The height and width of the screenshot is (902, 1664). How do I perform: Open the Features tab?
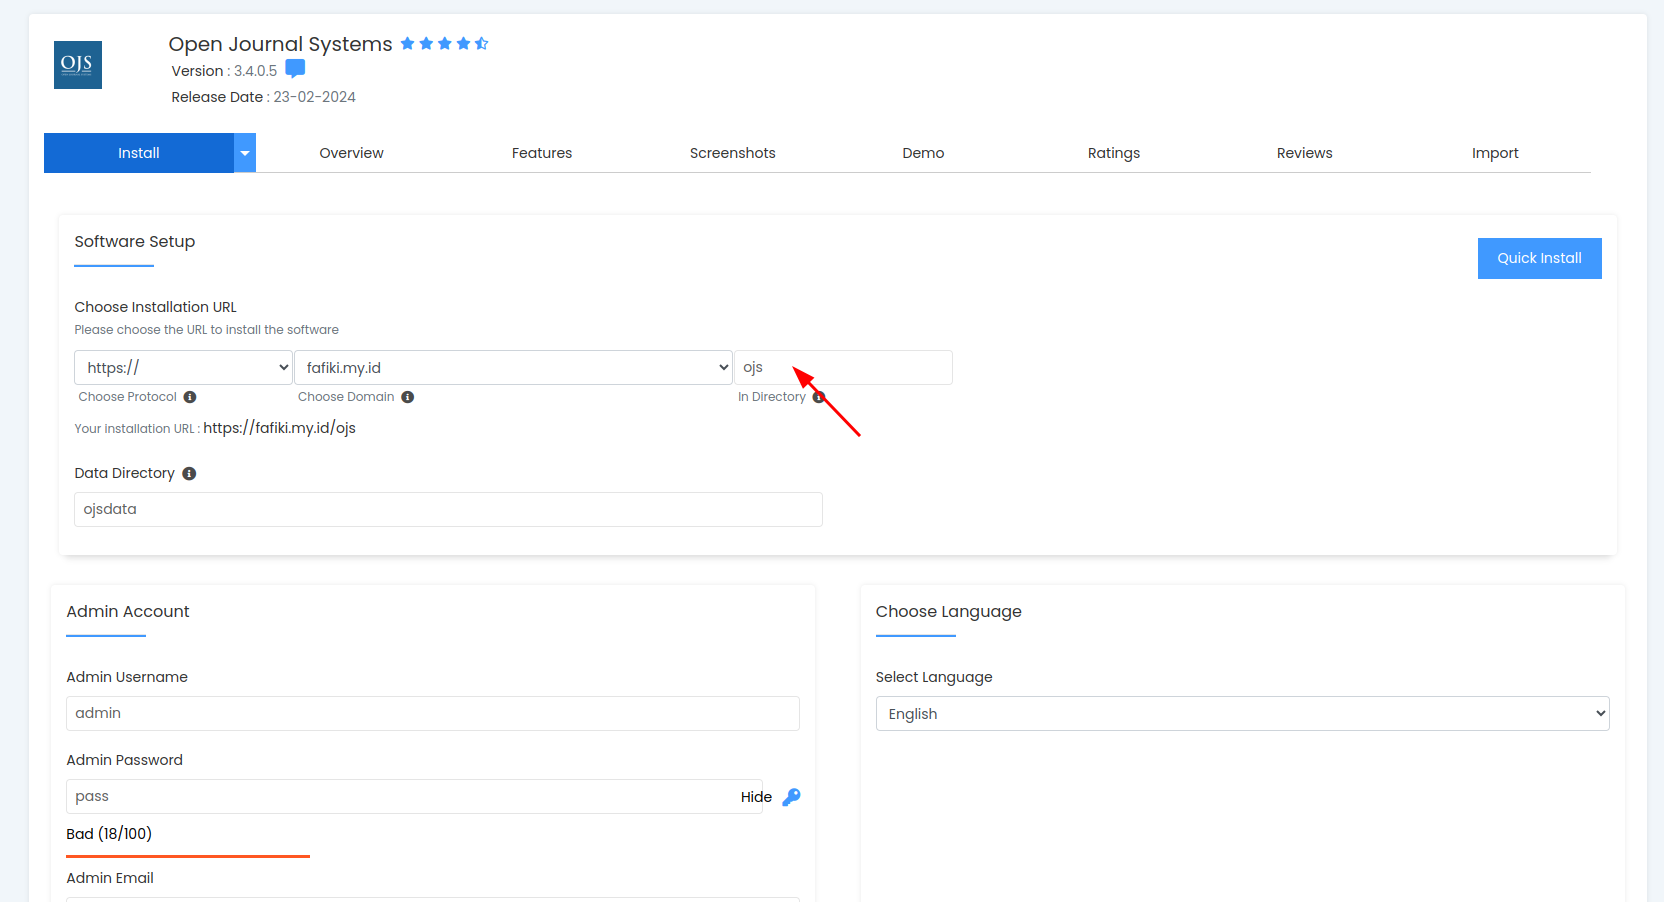click(542, 153)
